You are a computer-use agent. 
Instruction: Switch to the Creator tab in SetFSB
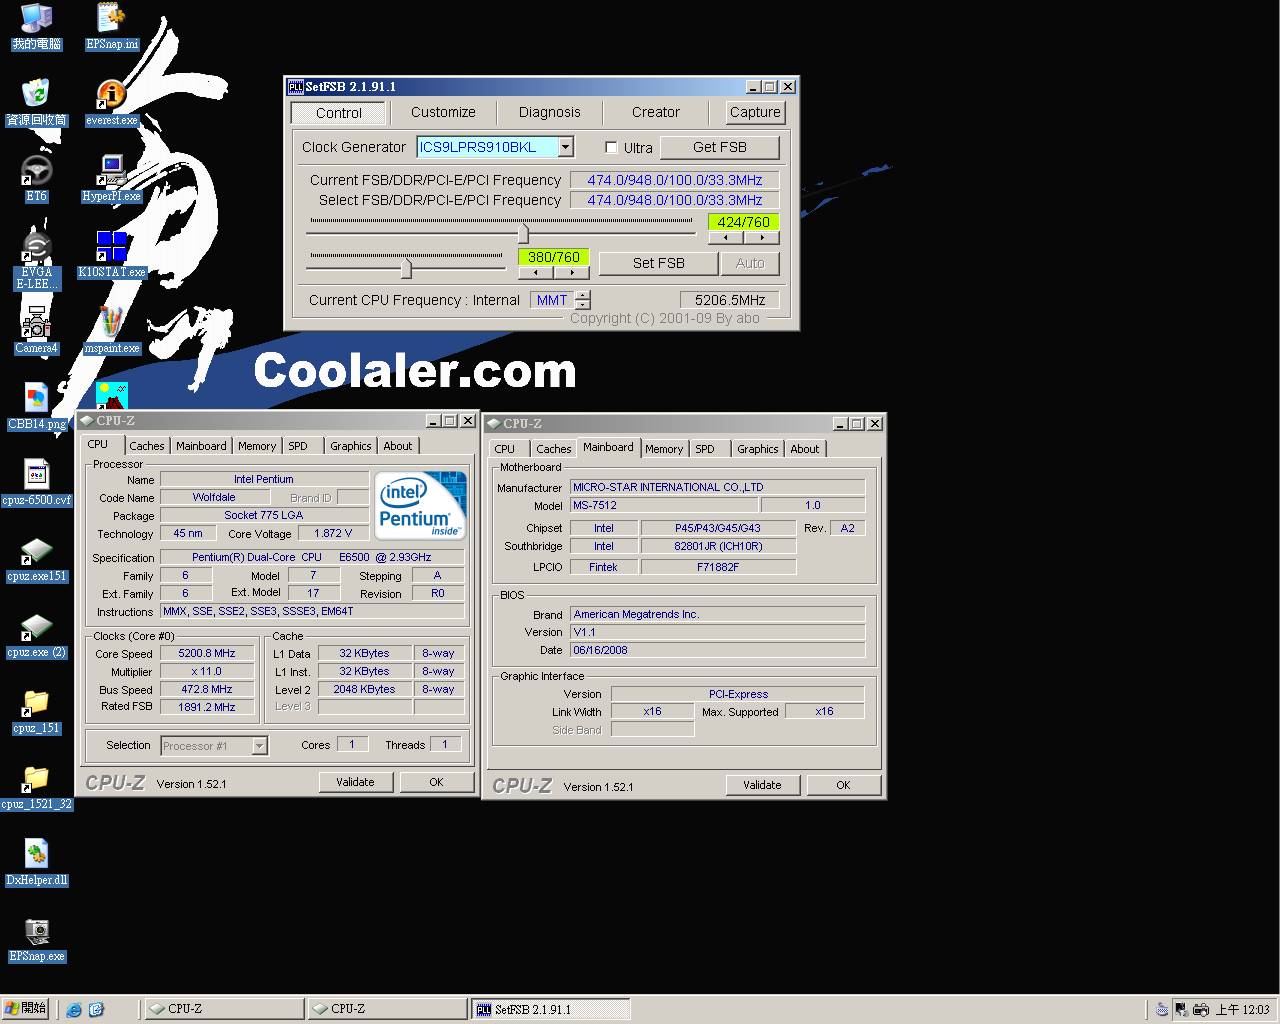point(655,113)
